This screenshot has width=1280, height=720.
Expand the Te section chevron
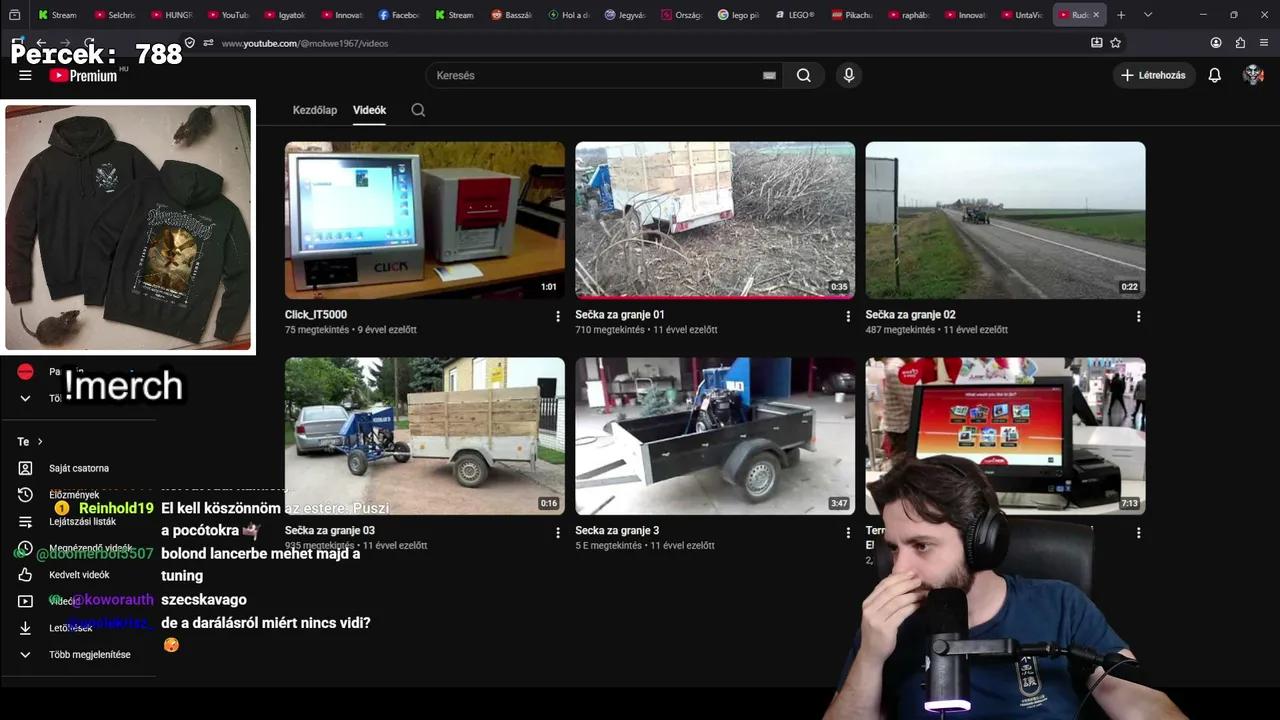click(40, 441)
